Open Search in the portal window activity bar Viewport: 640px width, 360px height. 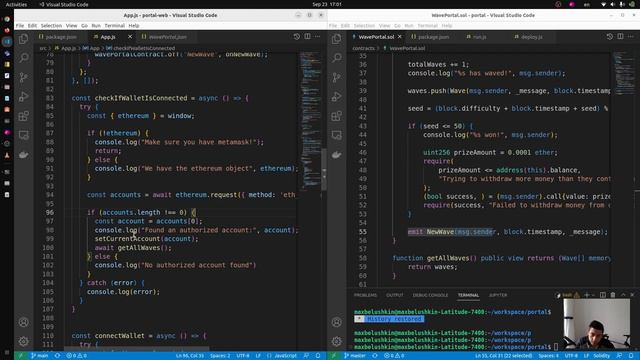[x=337, y=58]
